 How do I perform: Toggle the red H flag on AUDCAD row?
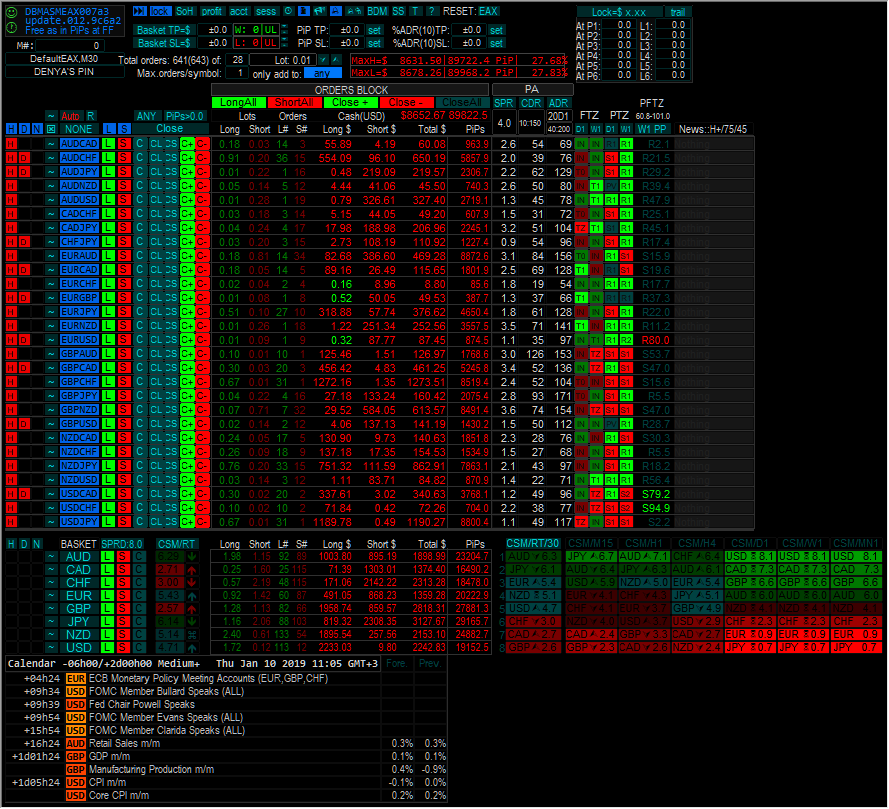tap(11, 144)
